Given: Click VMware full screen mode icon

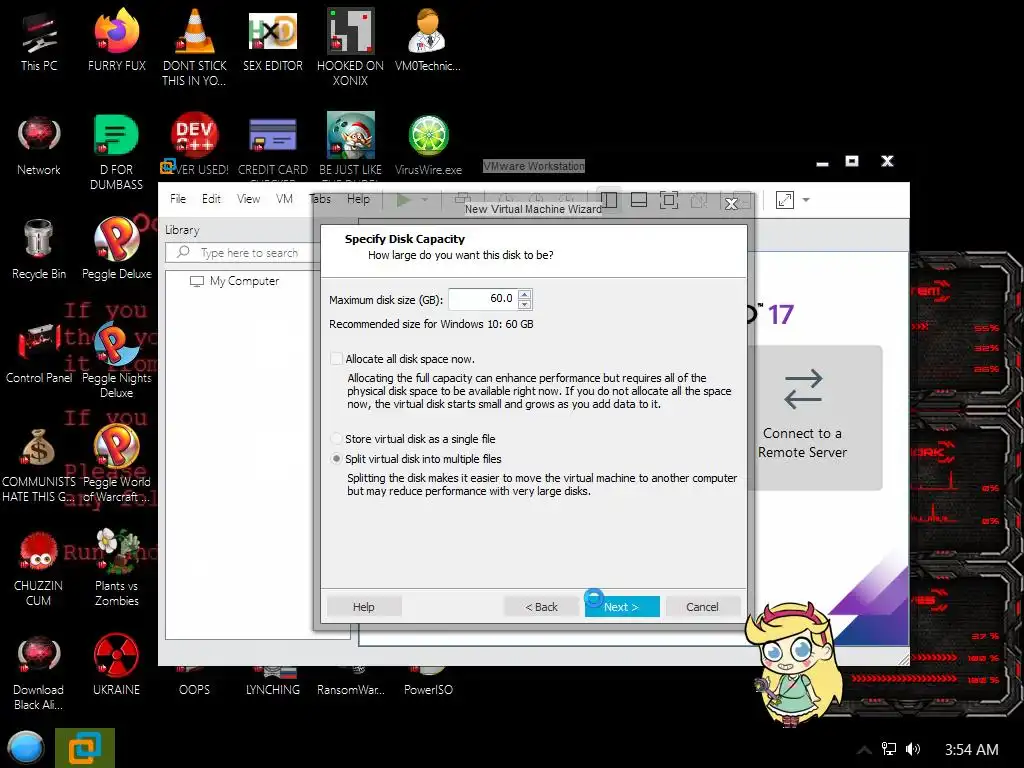Looking at the screenshot, I should coord(669,200).
